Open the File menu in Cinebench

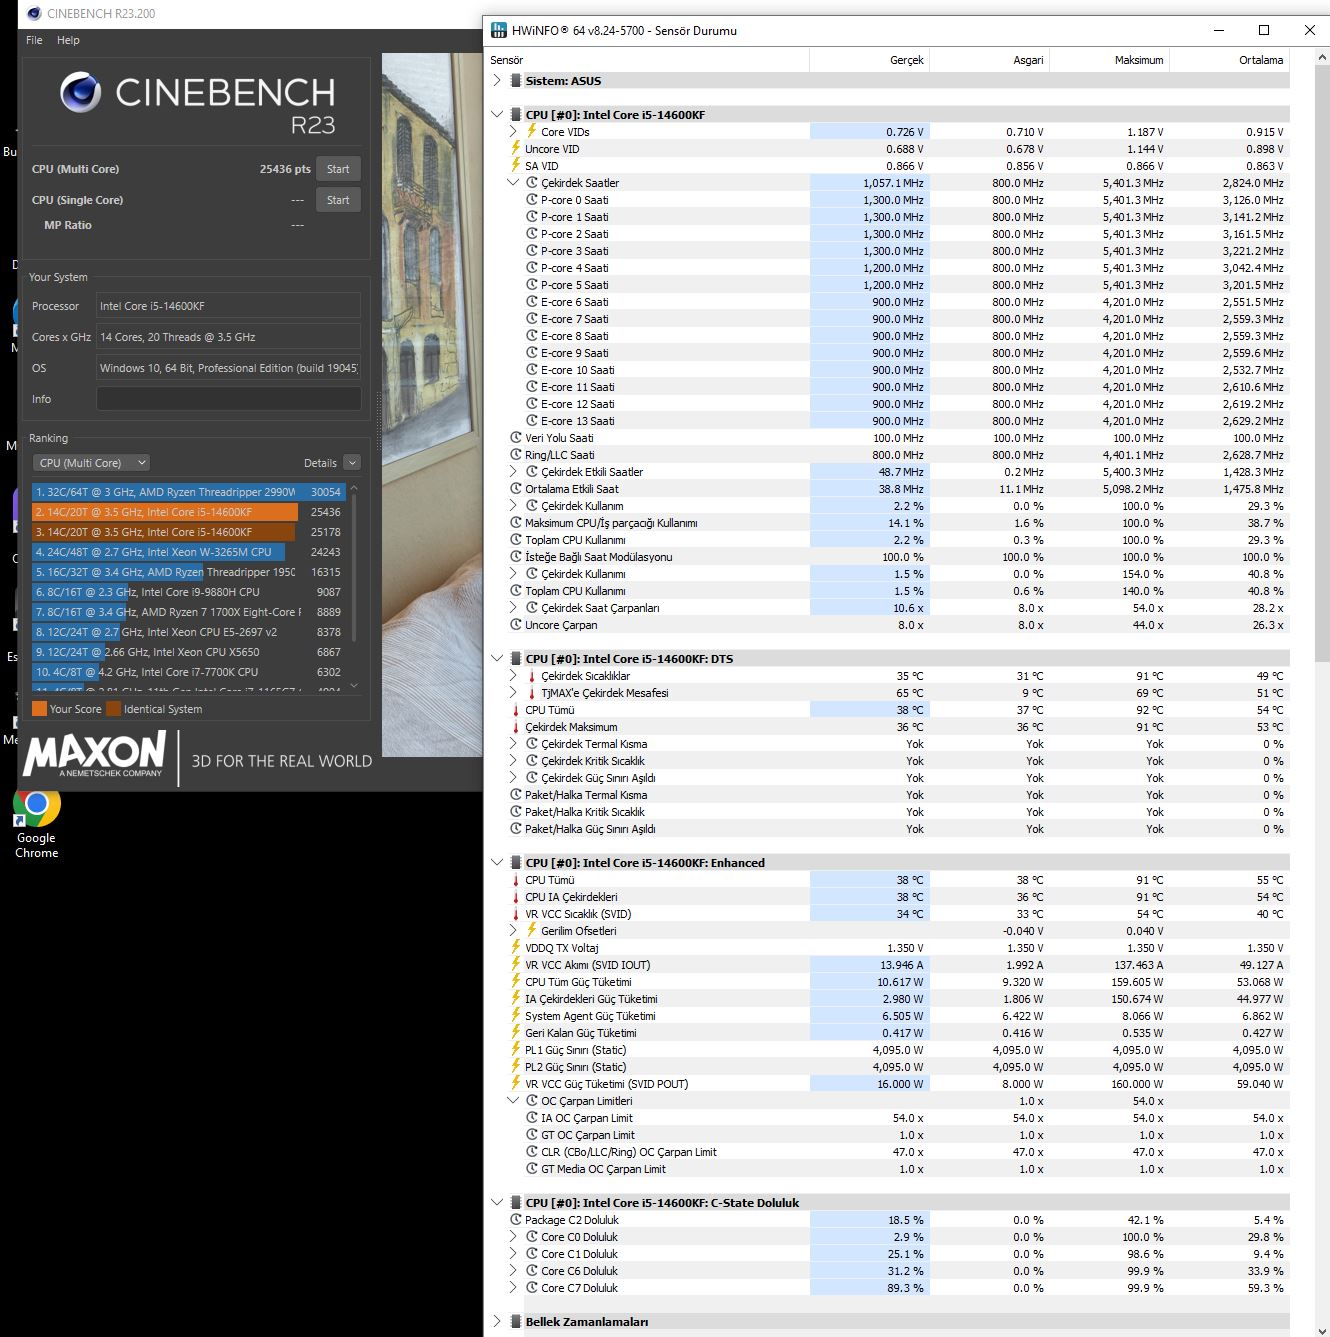click(x=34, y=40)
